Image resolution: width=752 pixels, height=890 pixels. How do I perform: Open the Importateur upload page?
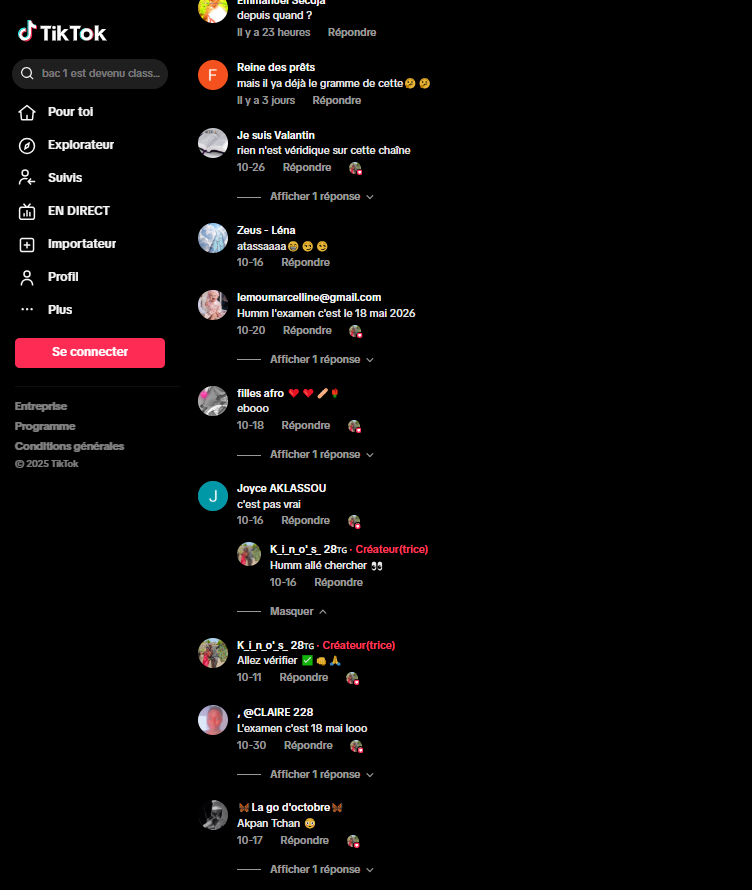point(82,244)
